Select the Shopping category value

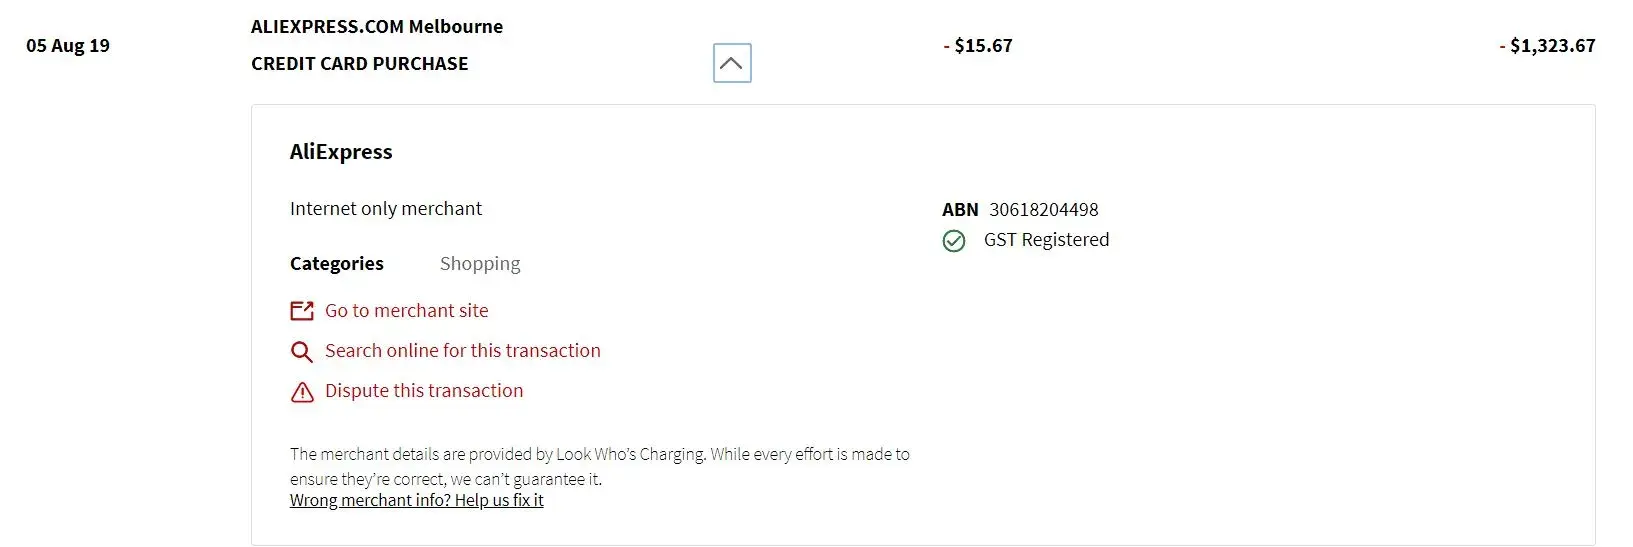tap(480, 264)
